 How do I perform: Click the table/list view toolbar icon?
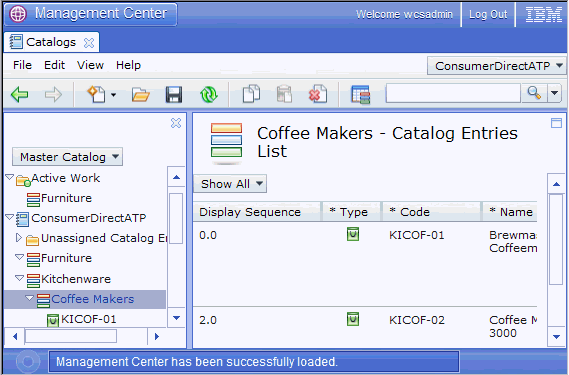[x=360, y=94]
